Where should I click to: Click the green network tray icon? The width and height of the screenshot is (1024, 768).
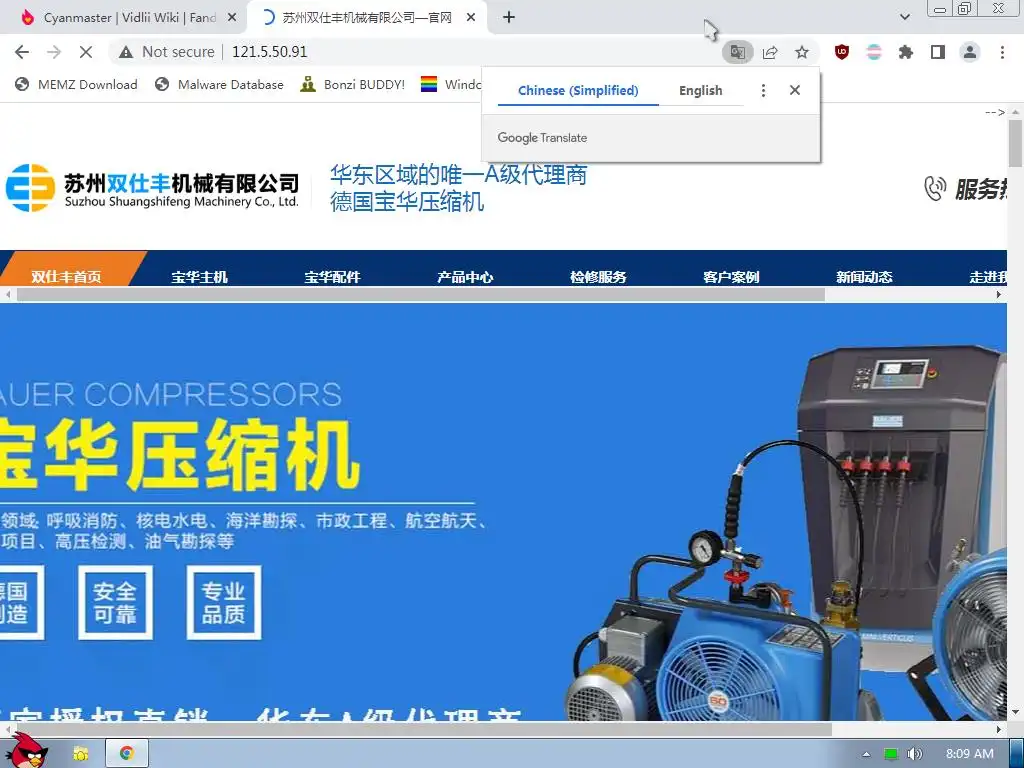click(x=891, y=754)
